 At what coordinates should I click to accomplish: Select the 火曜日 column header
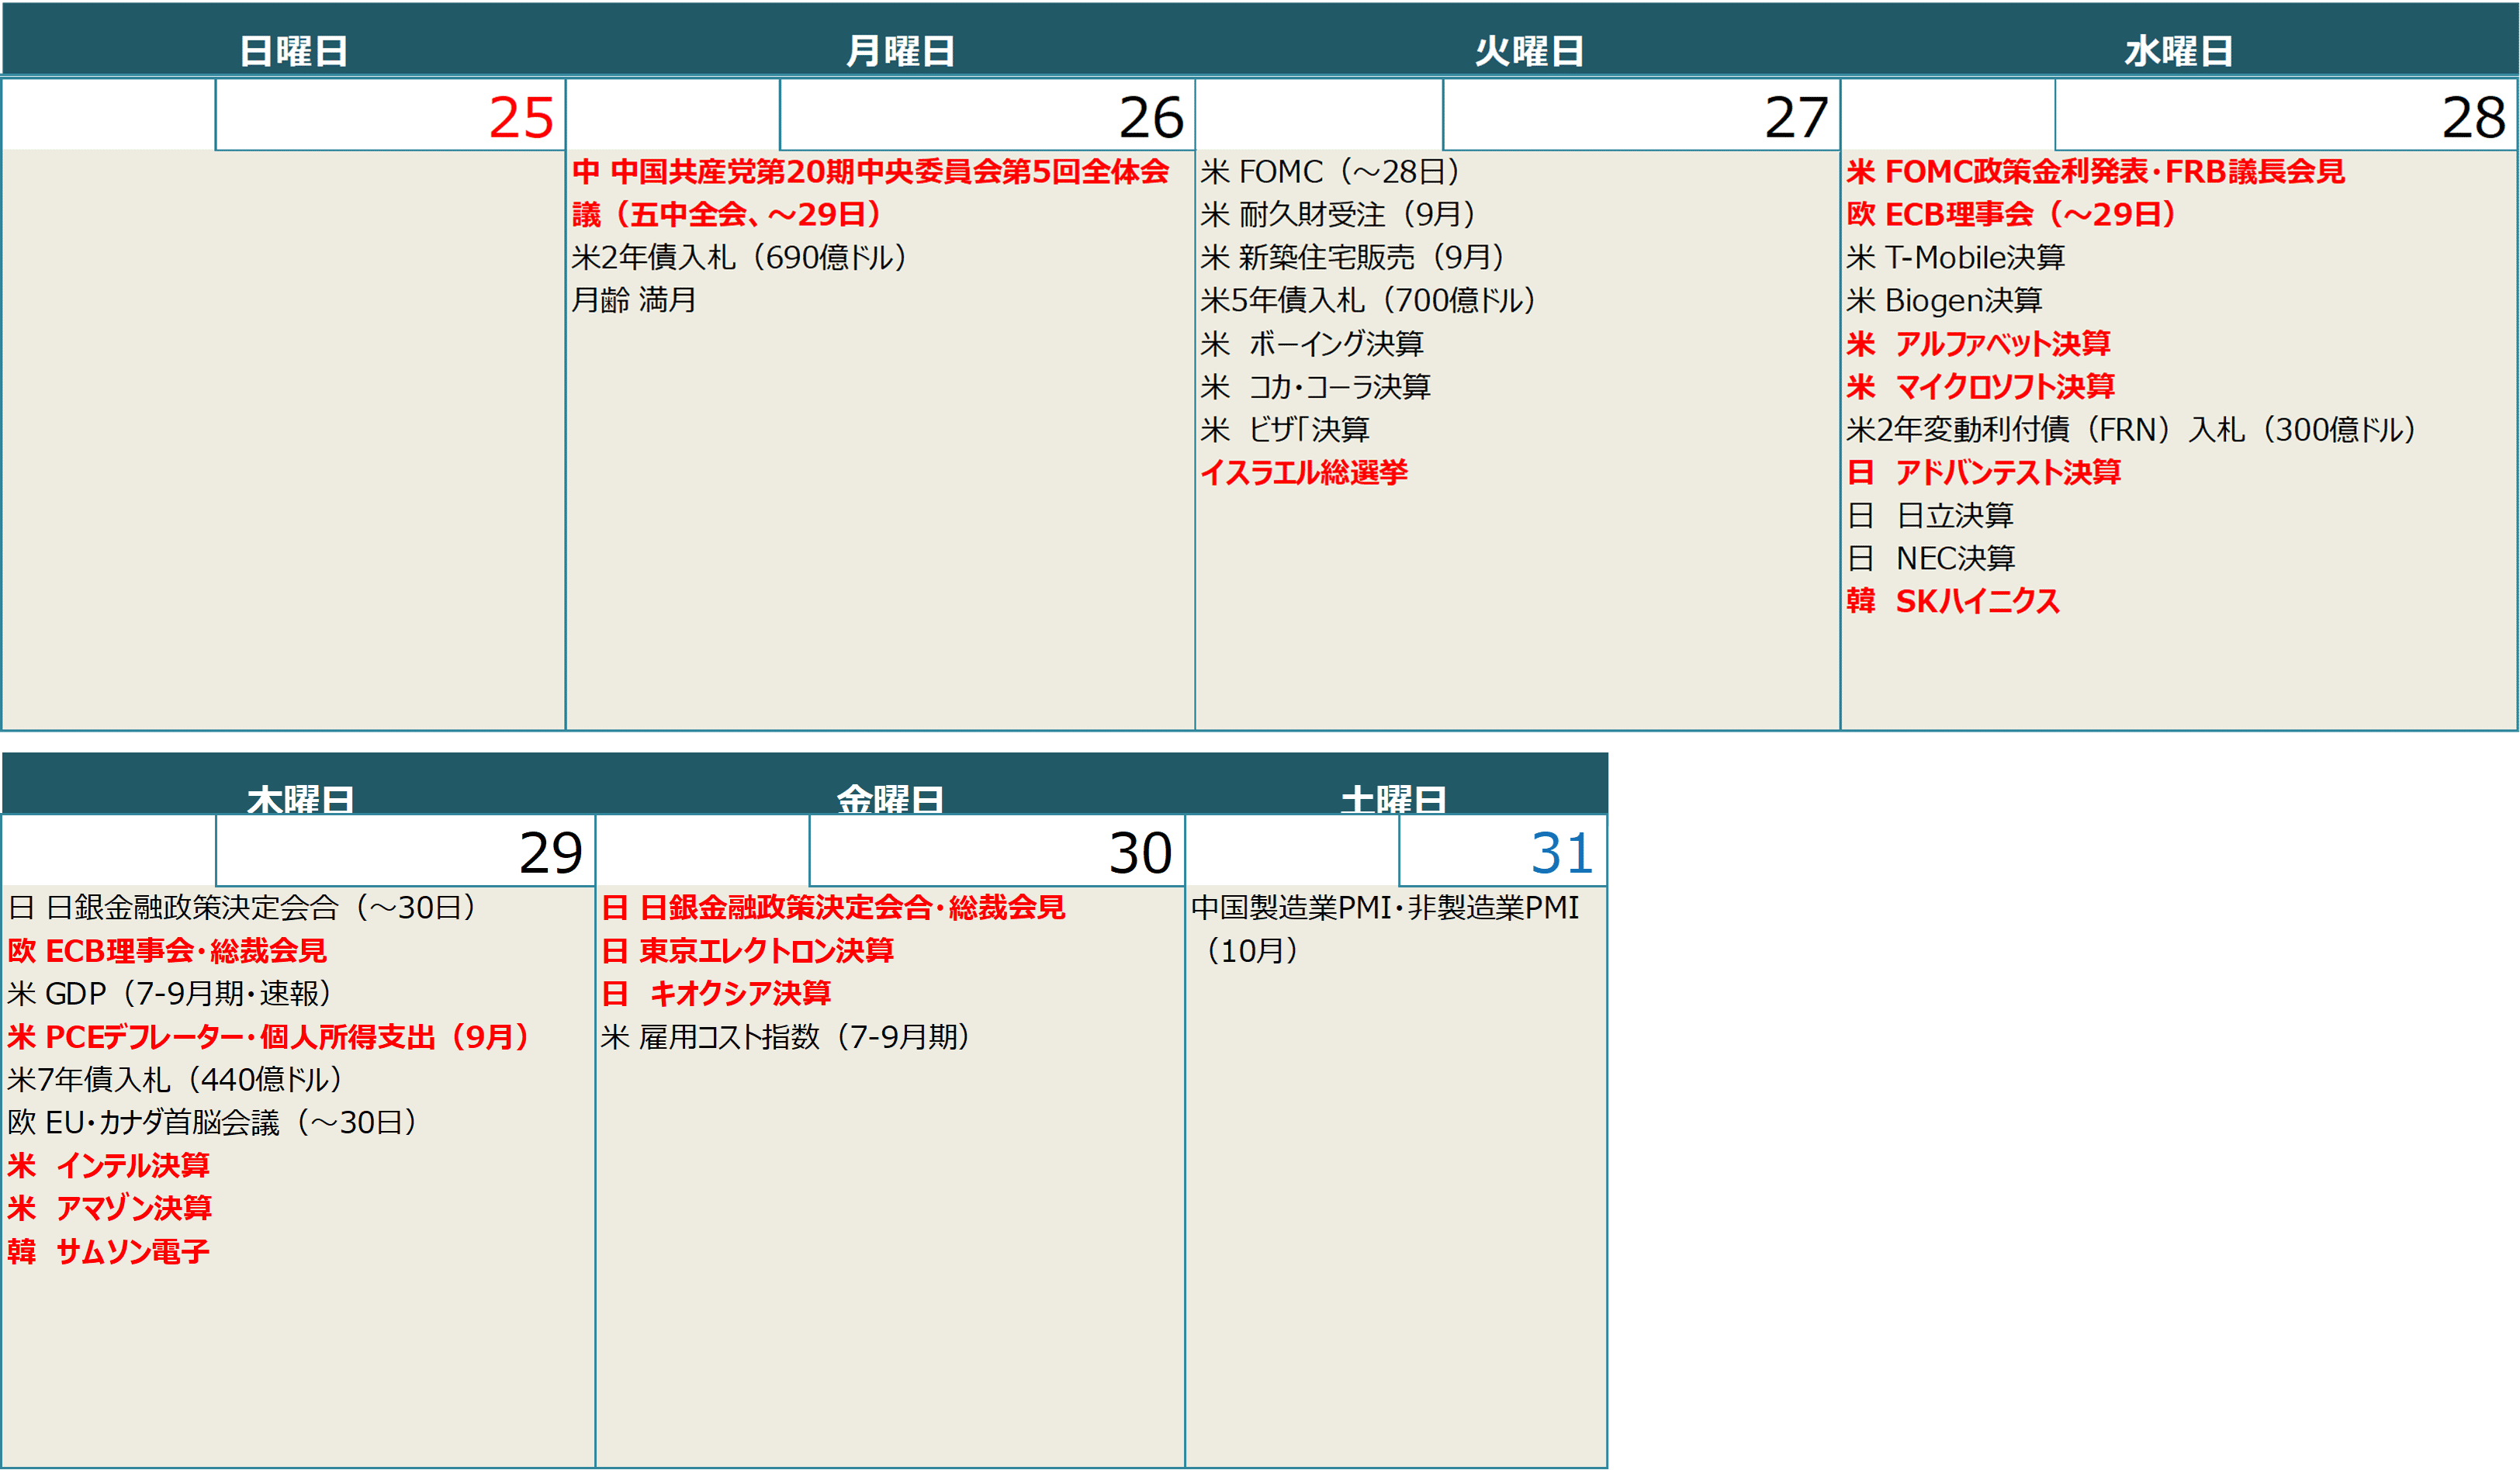(1530, 51)
